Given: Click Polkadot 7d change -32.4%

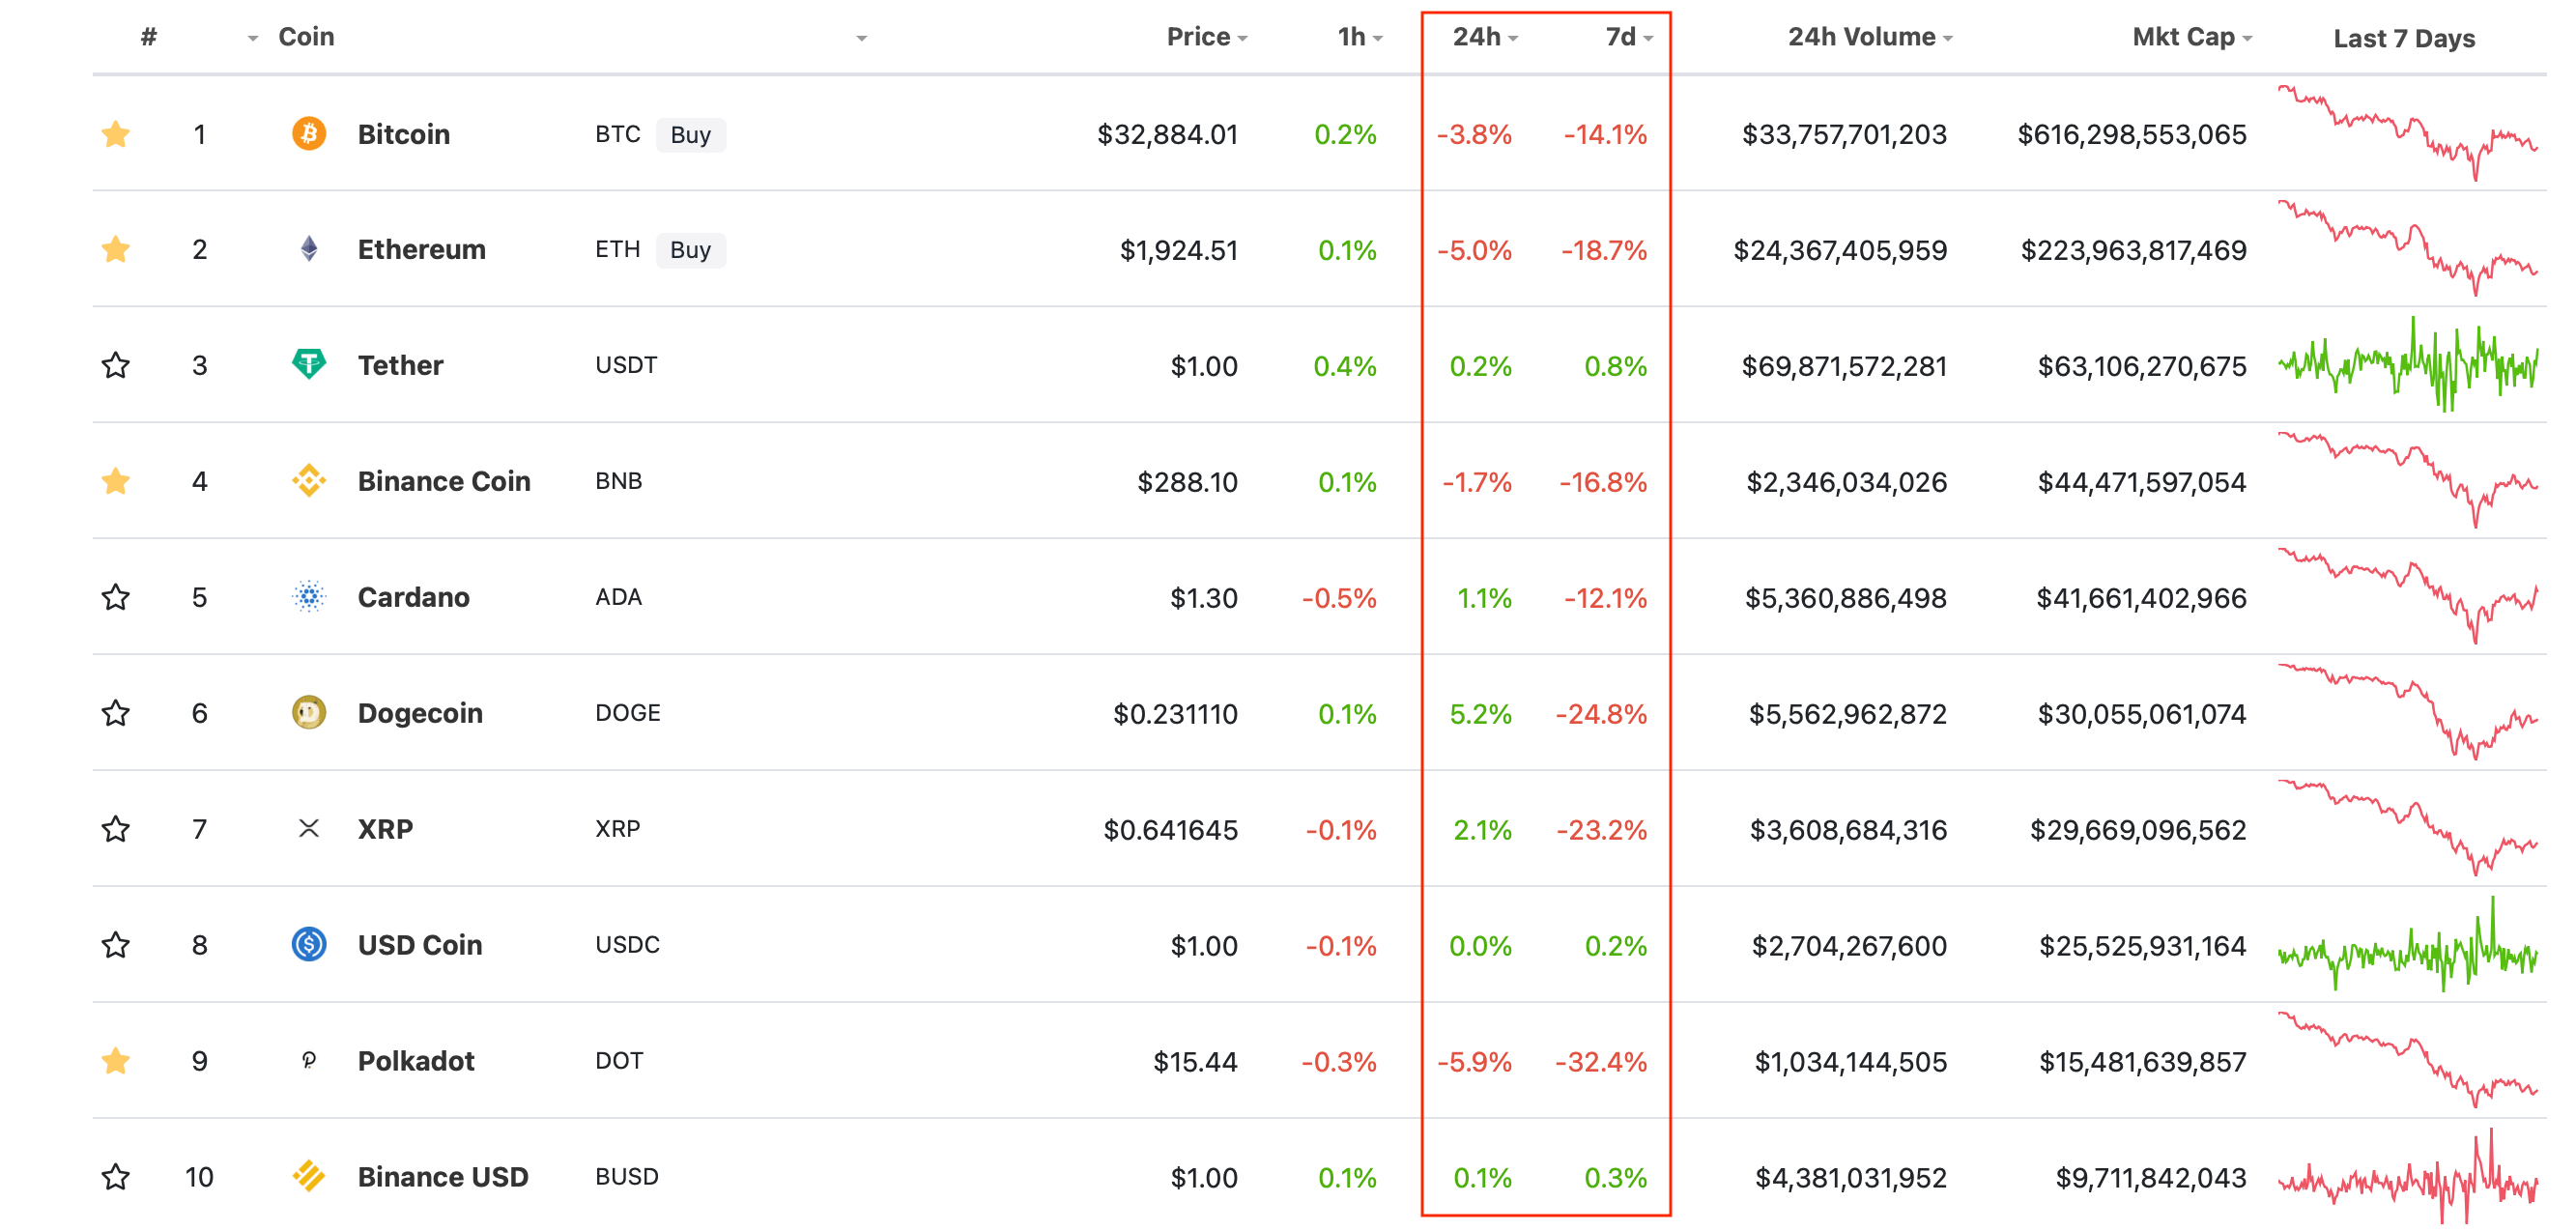Looking at the screenshot, I should click(x=1601, y=1062).
